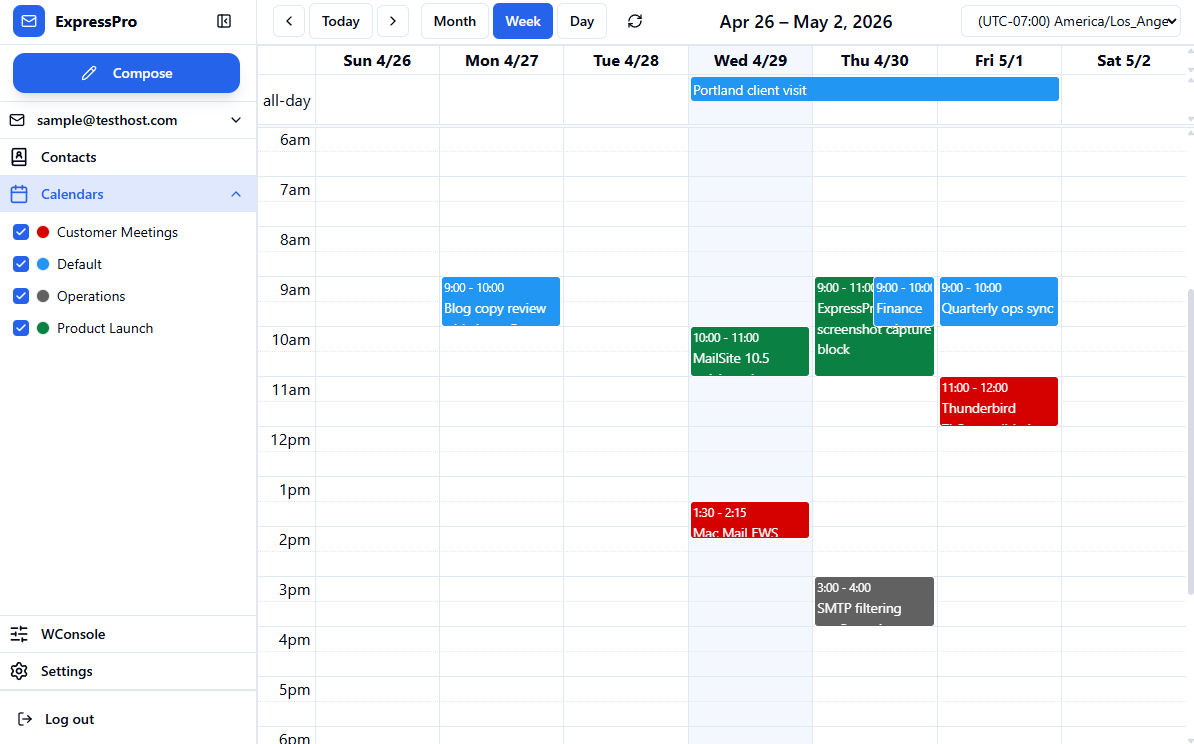The image size is (1194, 744).
Task: Open the Portland client visit all-day event
Action: click(874, 90)
